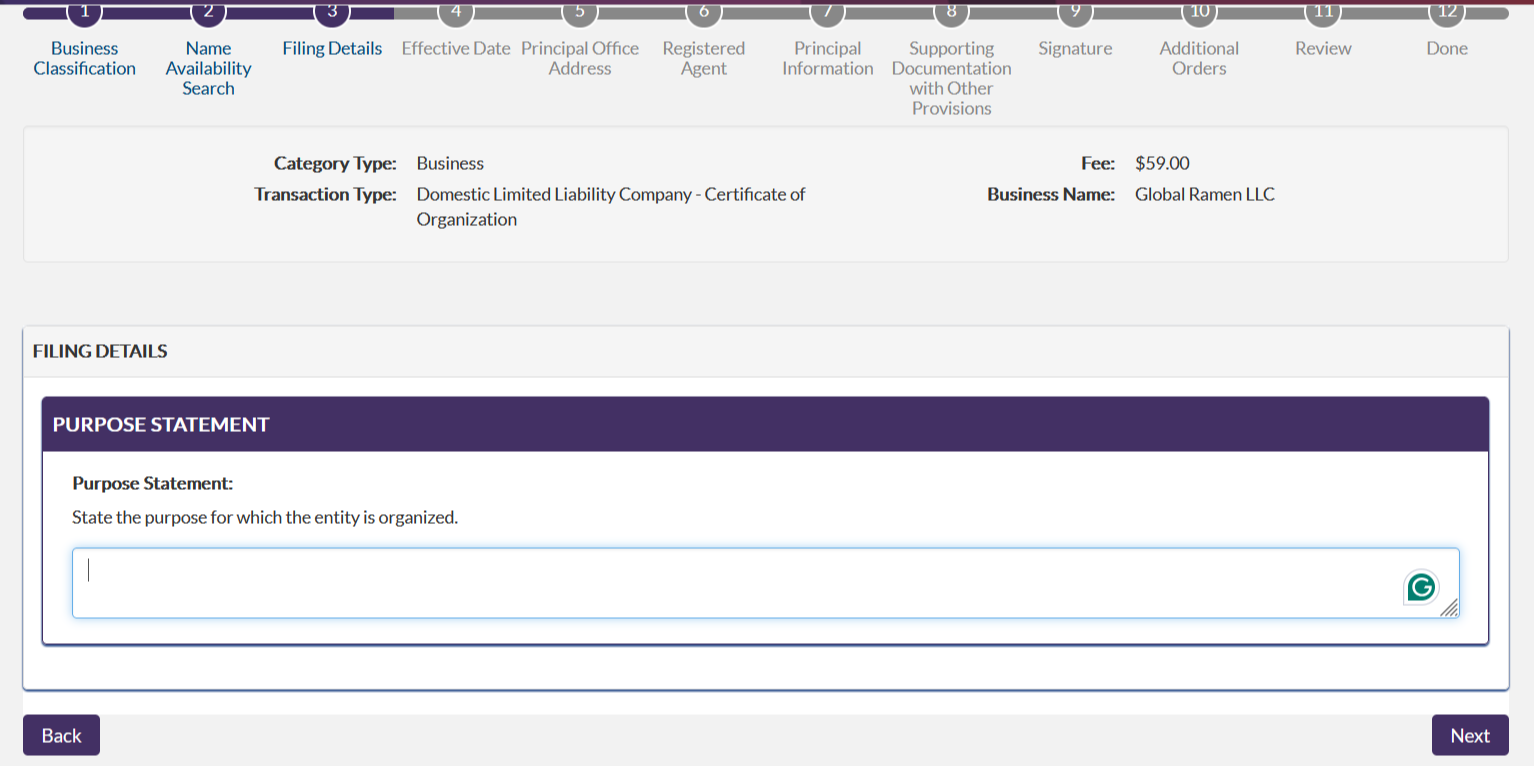The height and width of the screenshot is (766, 1534).
Task: Open Supporting Documentation with Other Provisions step
Action: 951,78
